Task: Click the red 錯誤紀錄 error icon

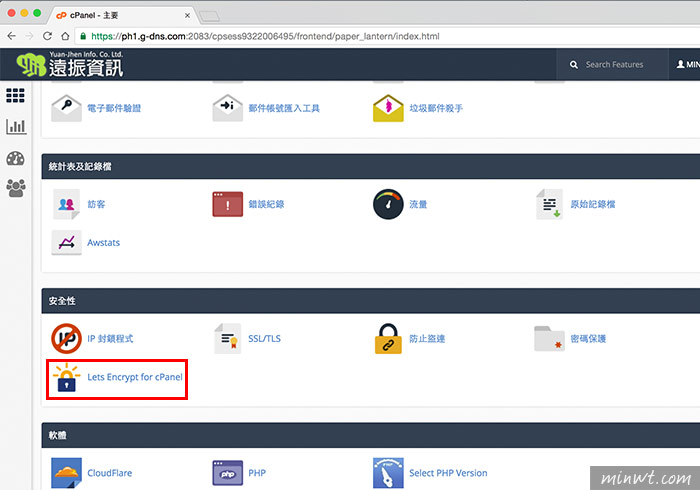Action: (x=228, y=204)
